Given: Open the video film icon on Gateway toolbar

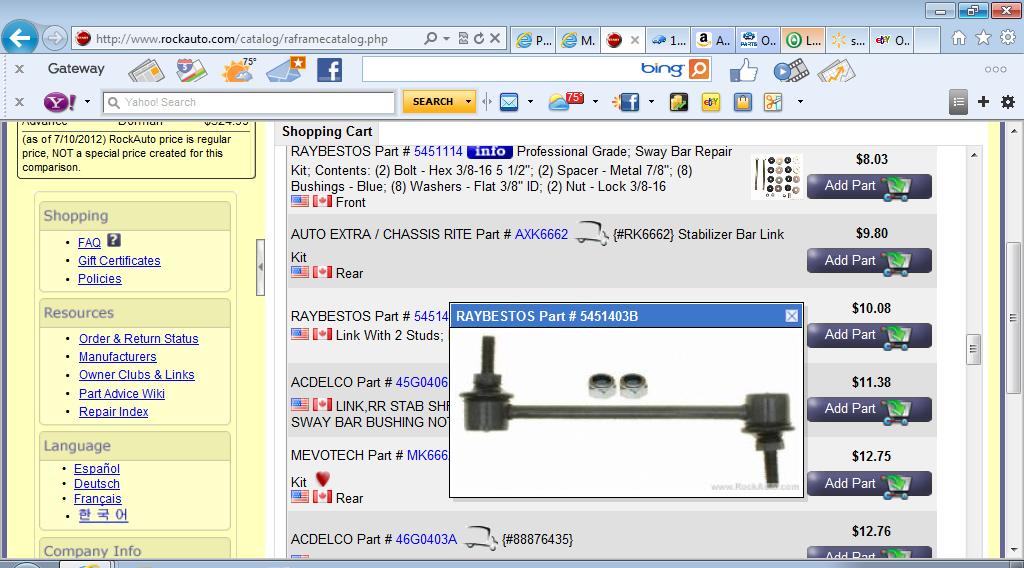Looking at the screenshot, I should [x=791, y=70].
